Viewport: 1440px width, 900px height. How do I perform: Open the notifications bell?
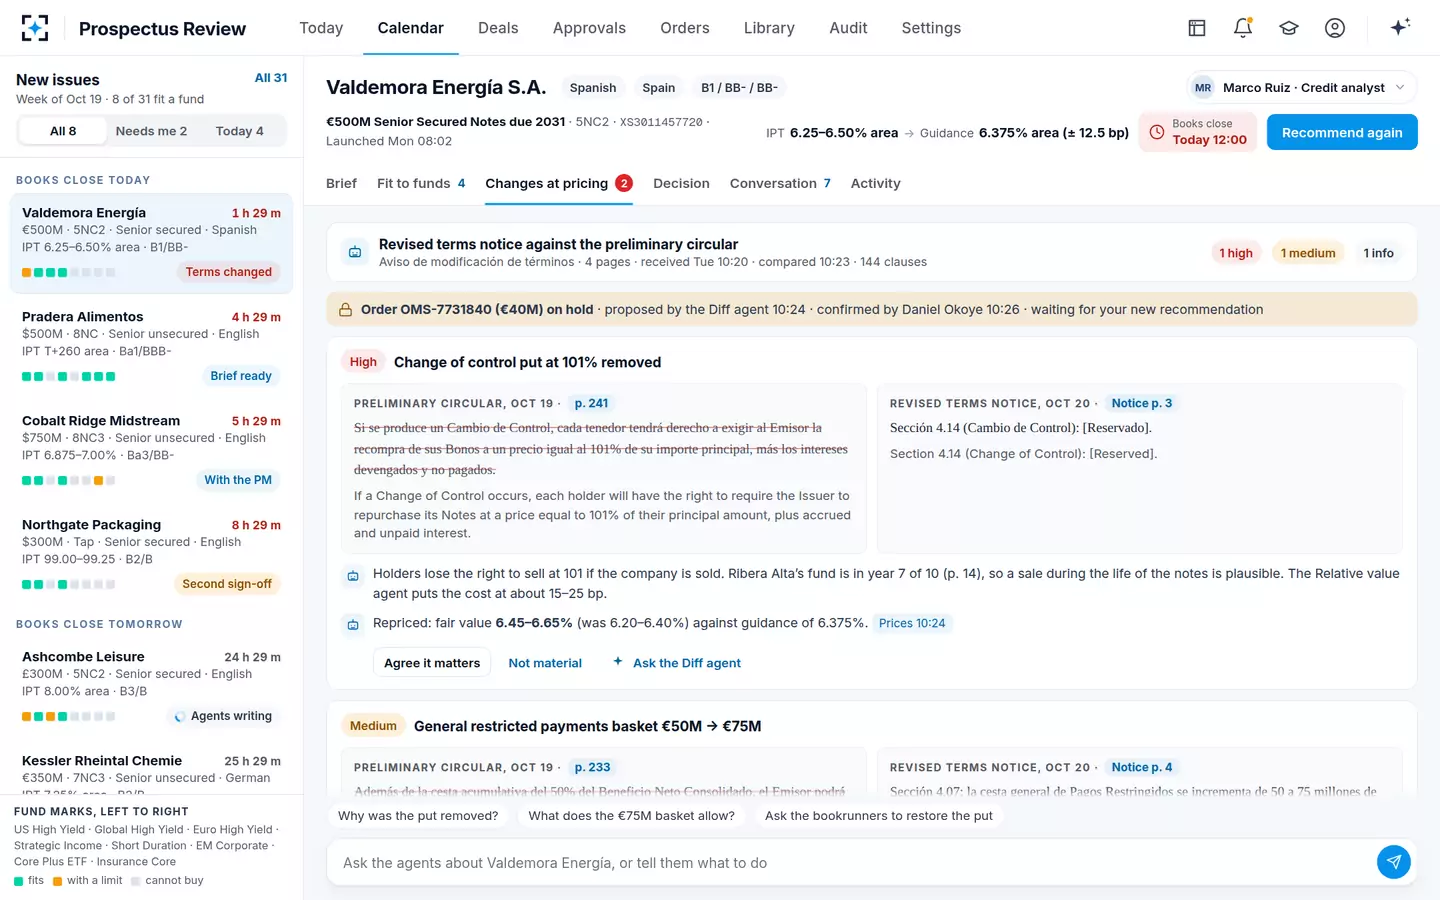coord(1243,28)
